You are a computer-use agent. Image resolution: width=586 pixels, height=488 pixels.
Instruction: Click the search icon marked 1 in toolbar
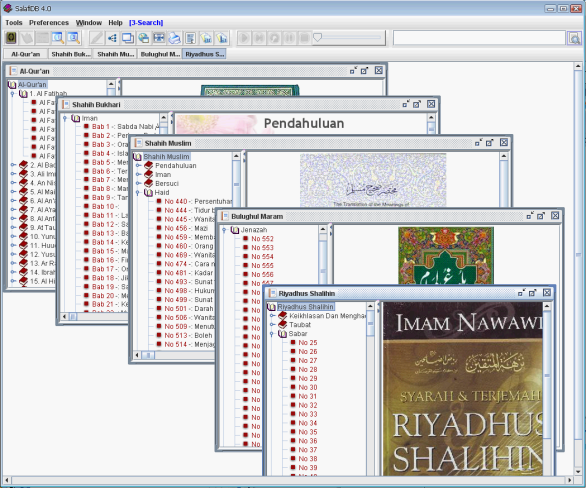coord(58,38)
